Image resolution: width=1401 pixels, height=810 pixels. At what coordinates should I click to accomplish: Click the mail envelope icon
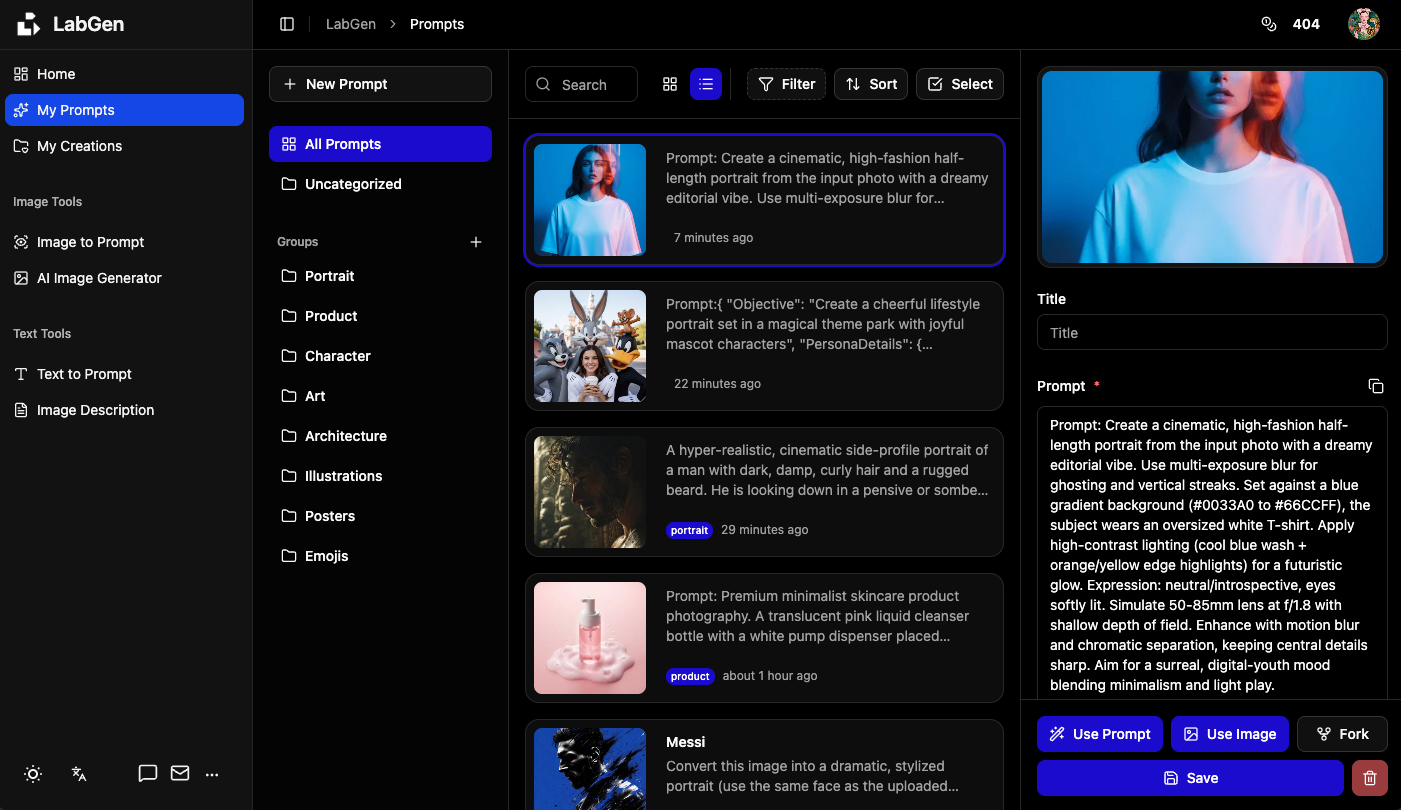point(180,773)
